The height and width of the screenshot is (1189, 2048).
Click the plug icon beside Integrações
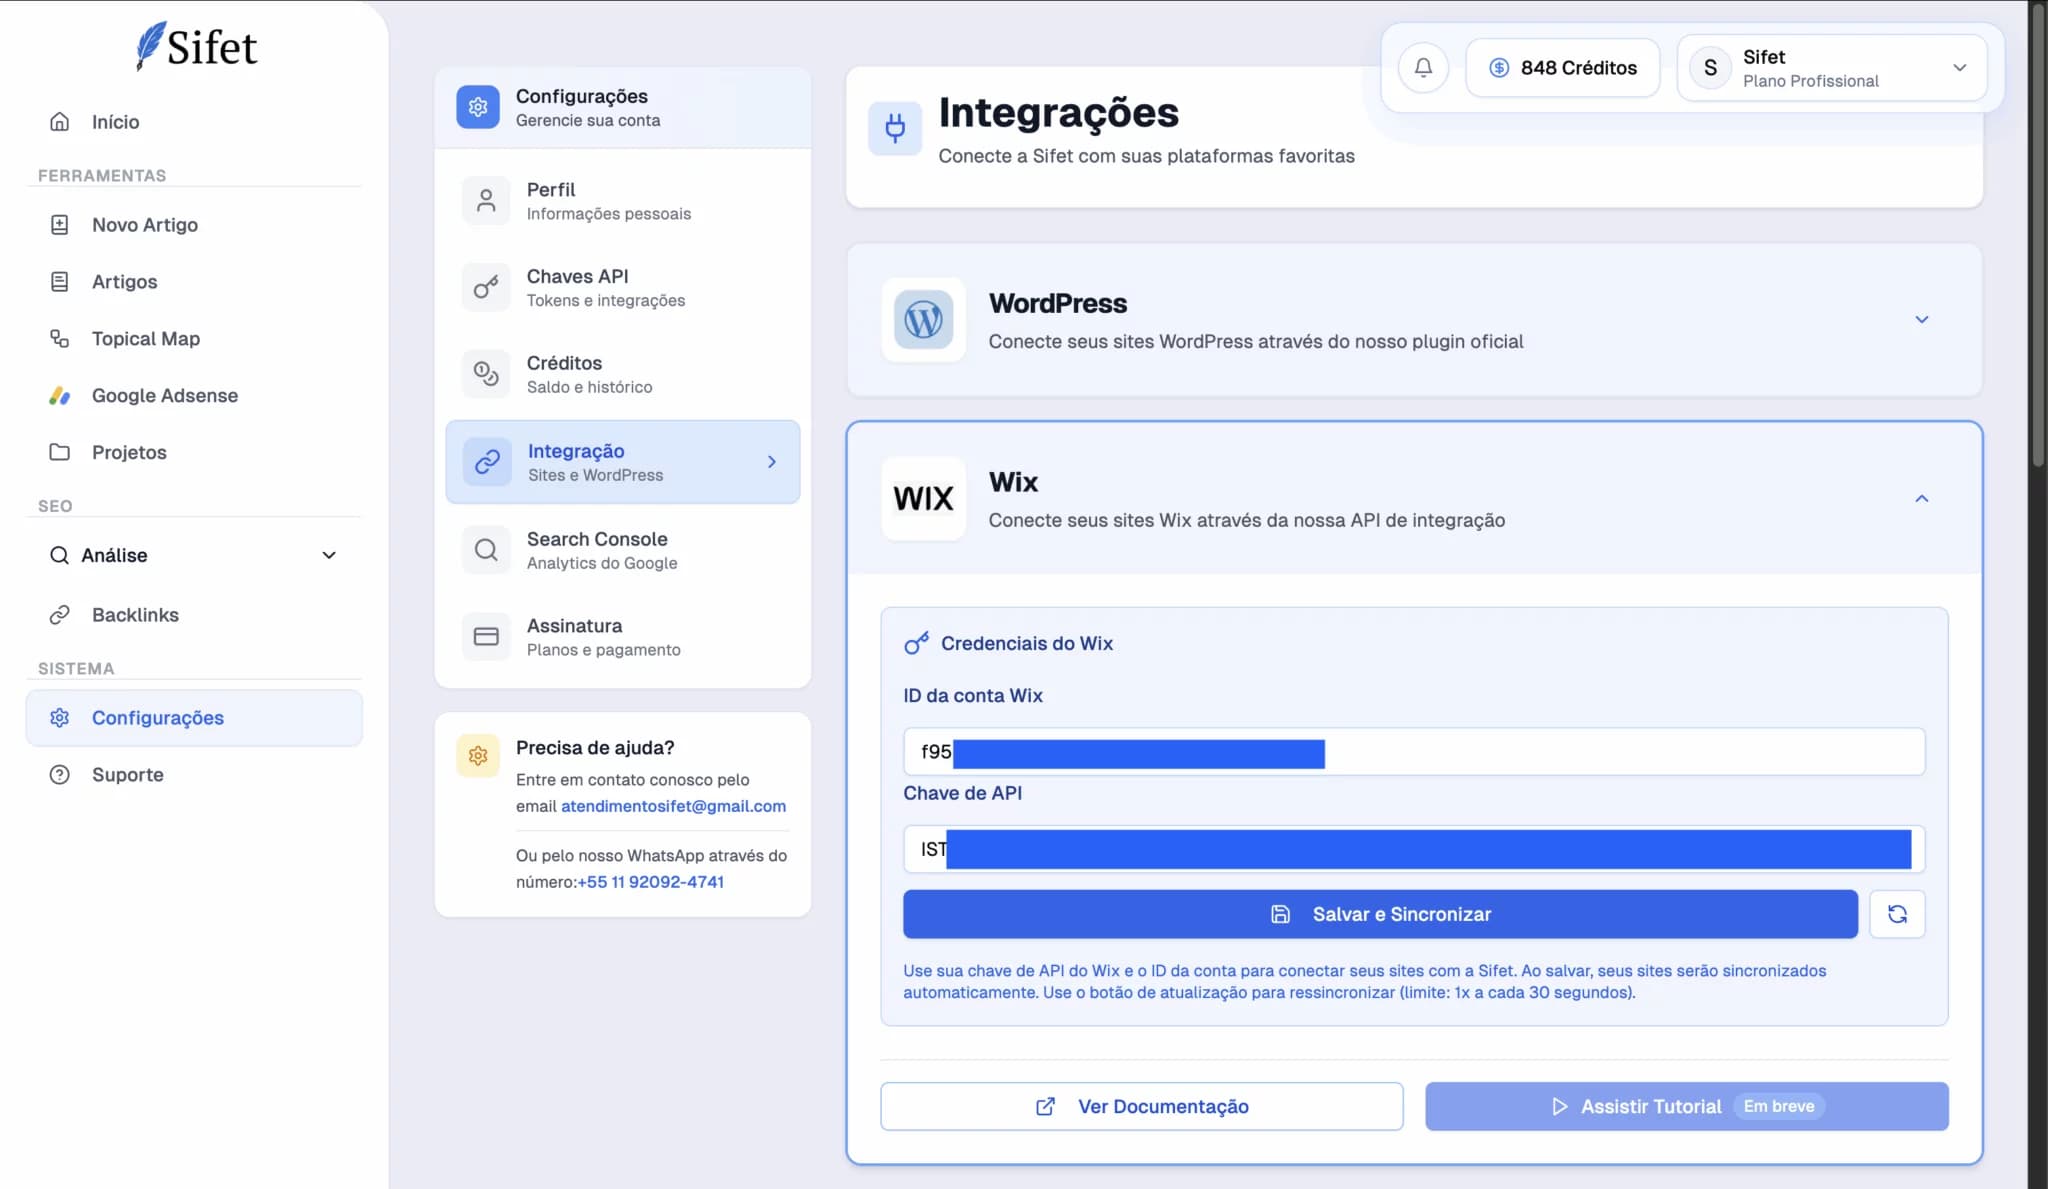[895, 129]
